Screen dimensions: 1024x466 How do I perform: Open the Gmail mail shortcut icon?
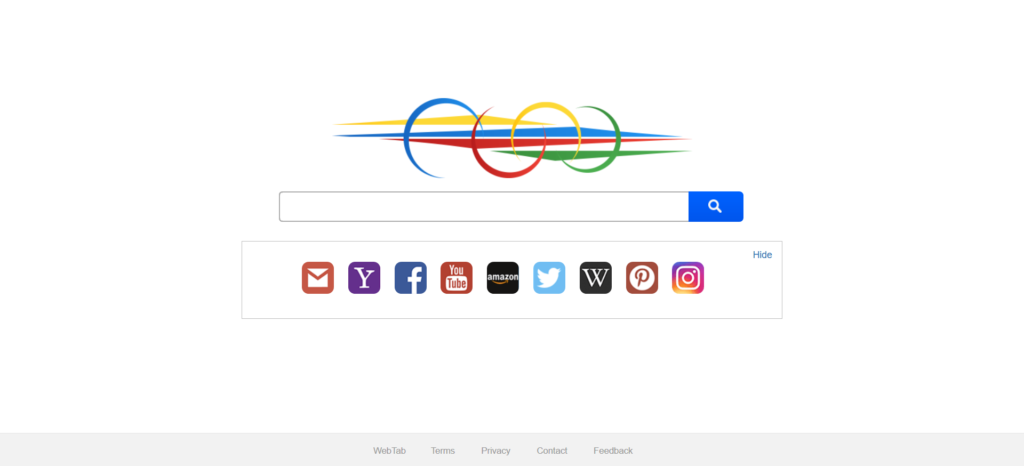tap(317, 278)
